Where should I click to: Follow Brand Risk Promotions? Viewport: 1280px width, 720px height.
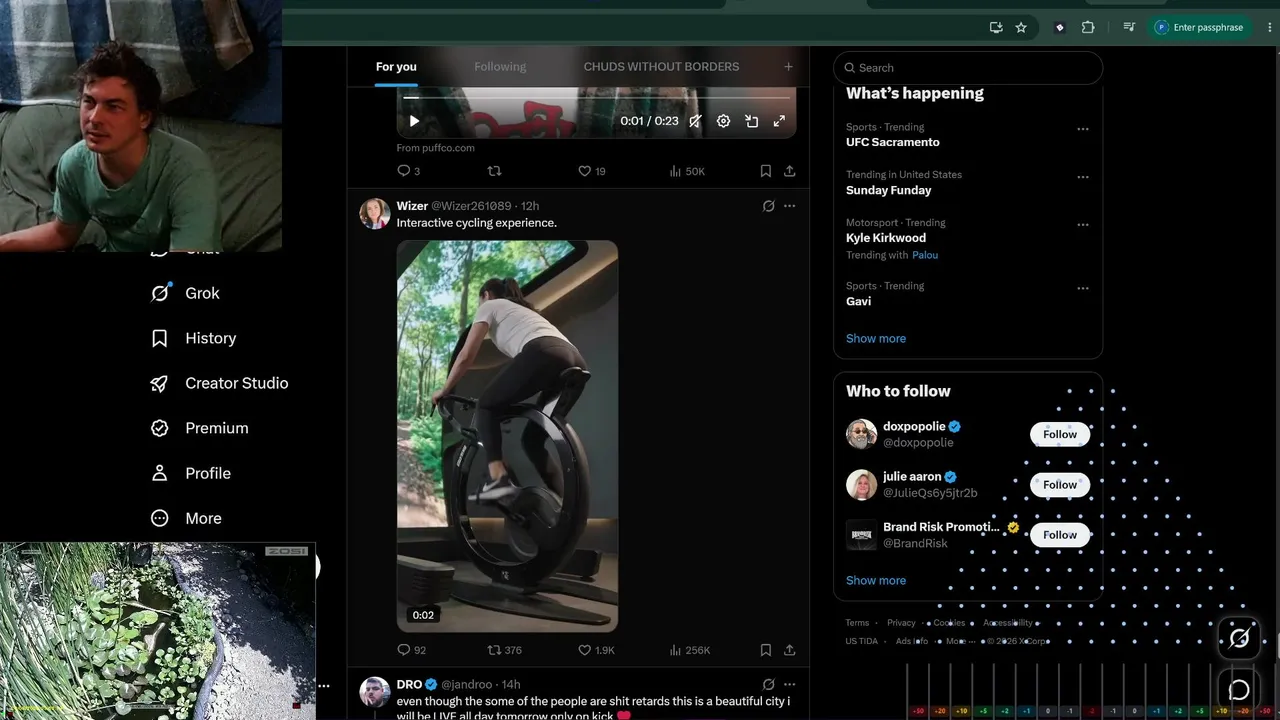coord(1060,535)
